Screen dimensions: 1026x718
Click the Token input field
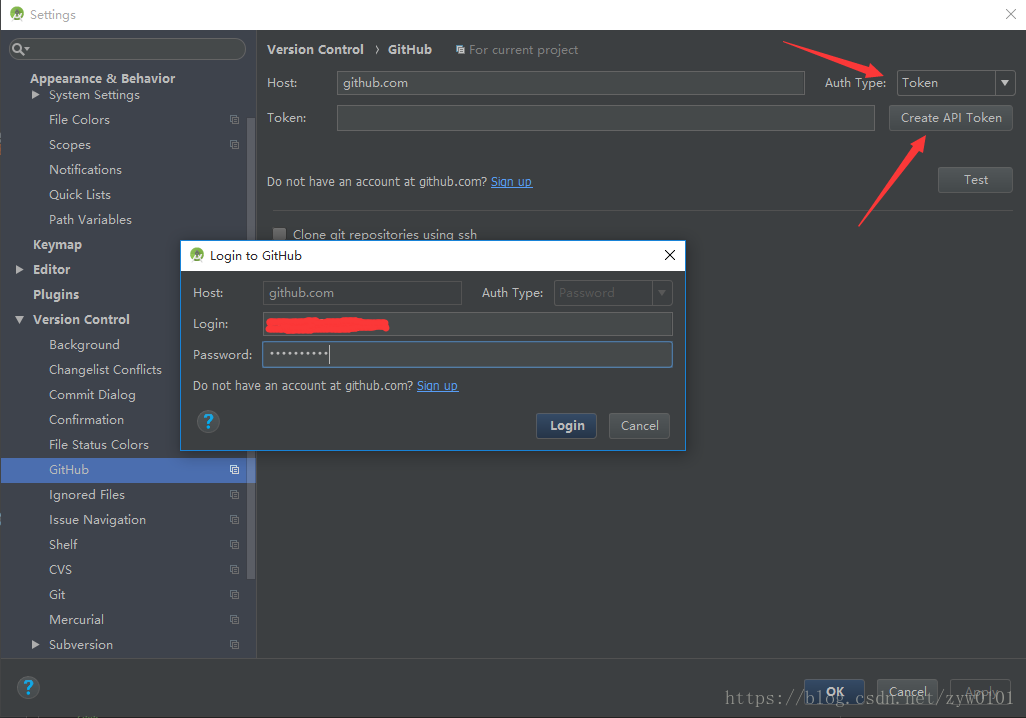pos(605,118)
